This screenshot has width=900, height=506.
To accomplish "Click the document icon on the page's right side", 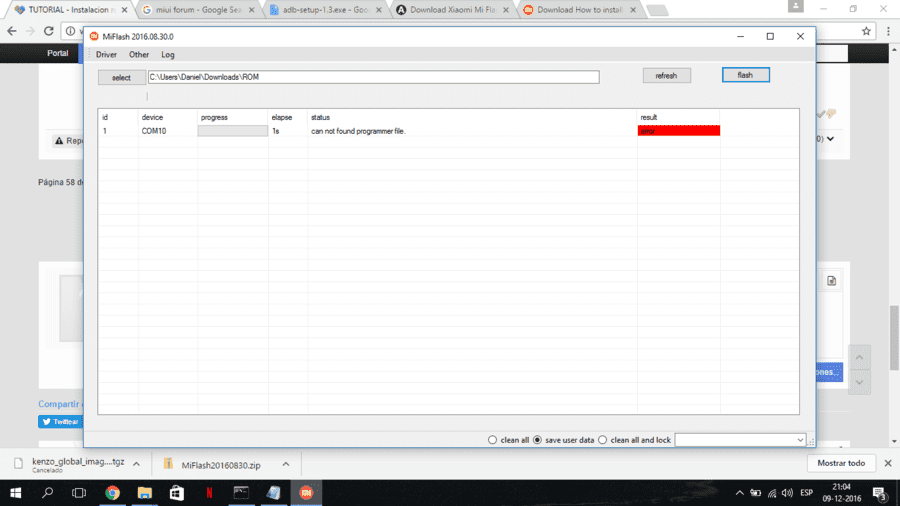I will point(832,281).
